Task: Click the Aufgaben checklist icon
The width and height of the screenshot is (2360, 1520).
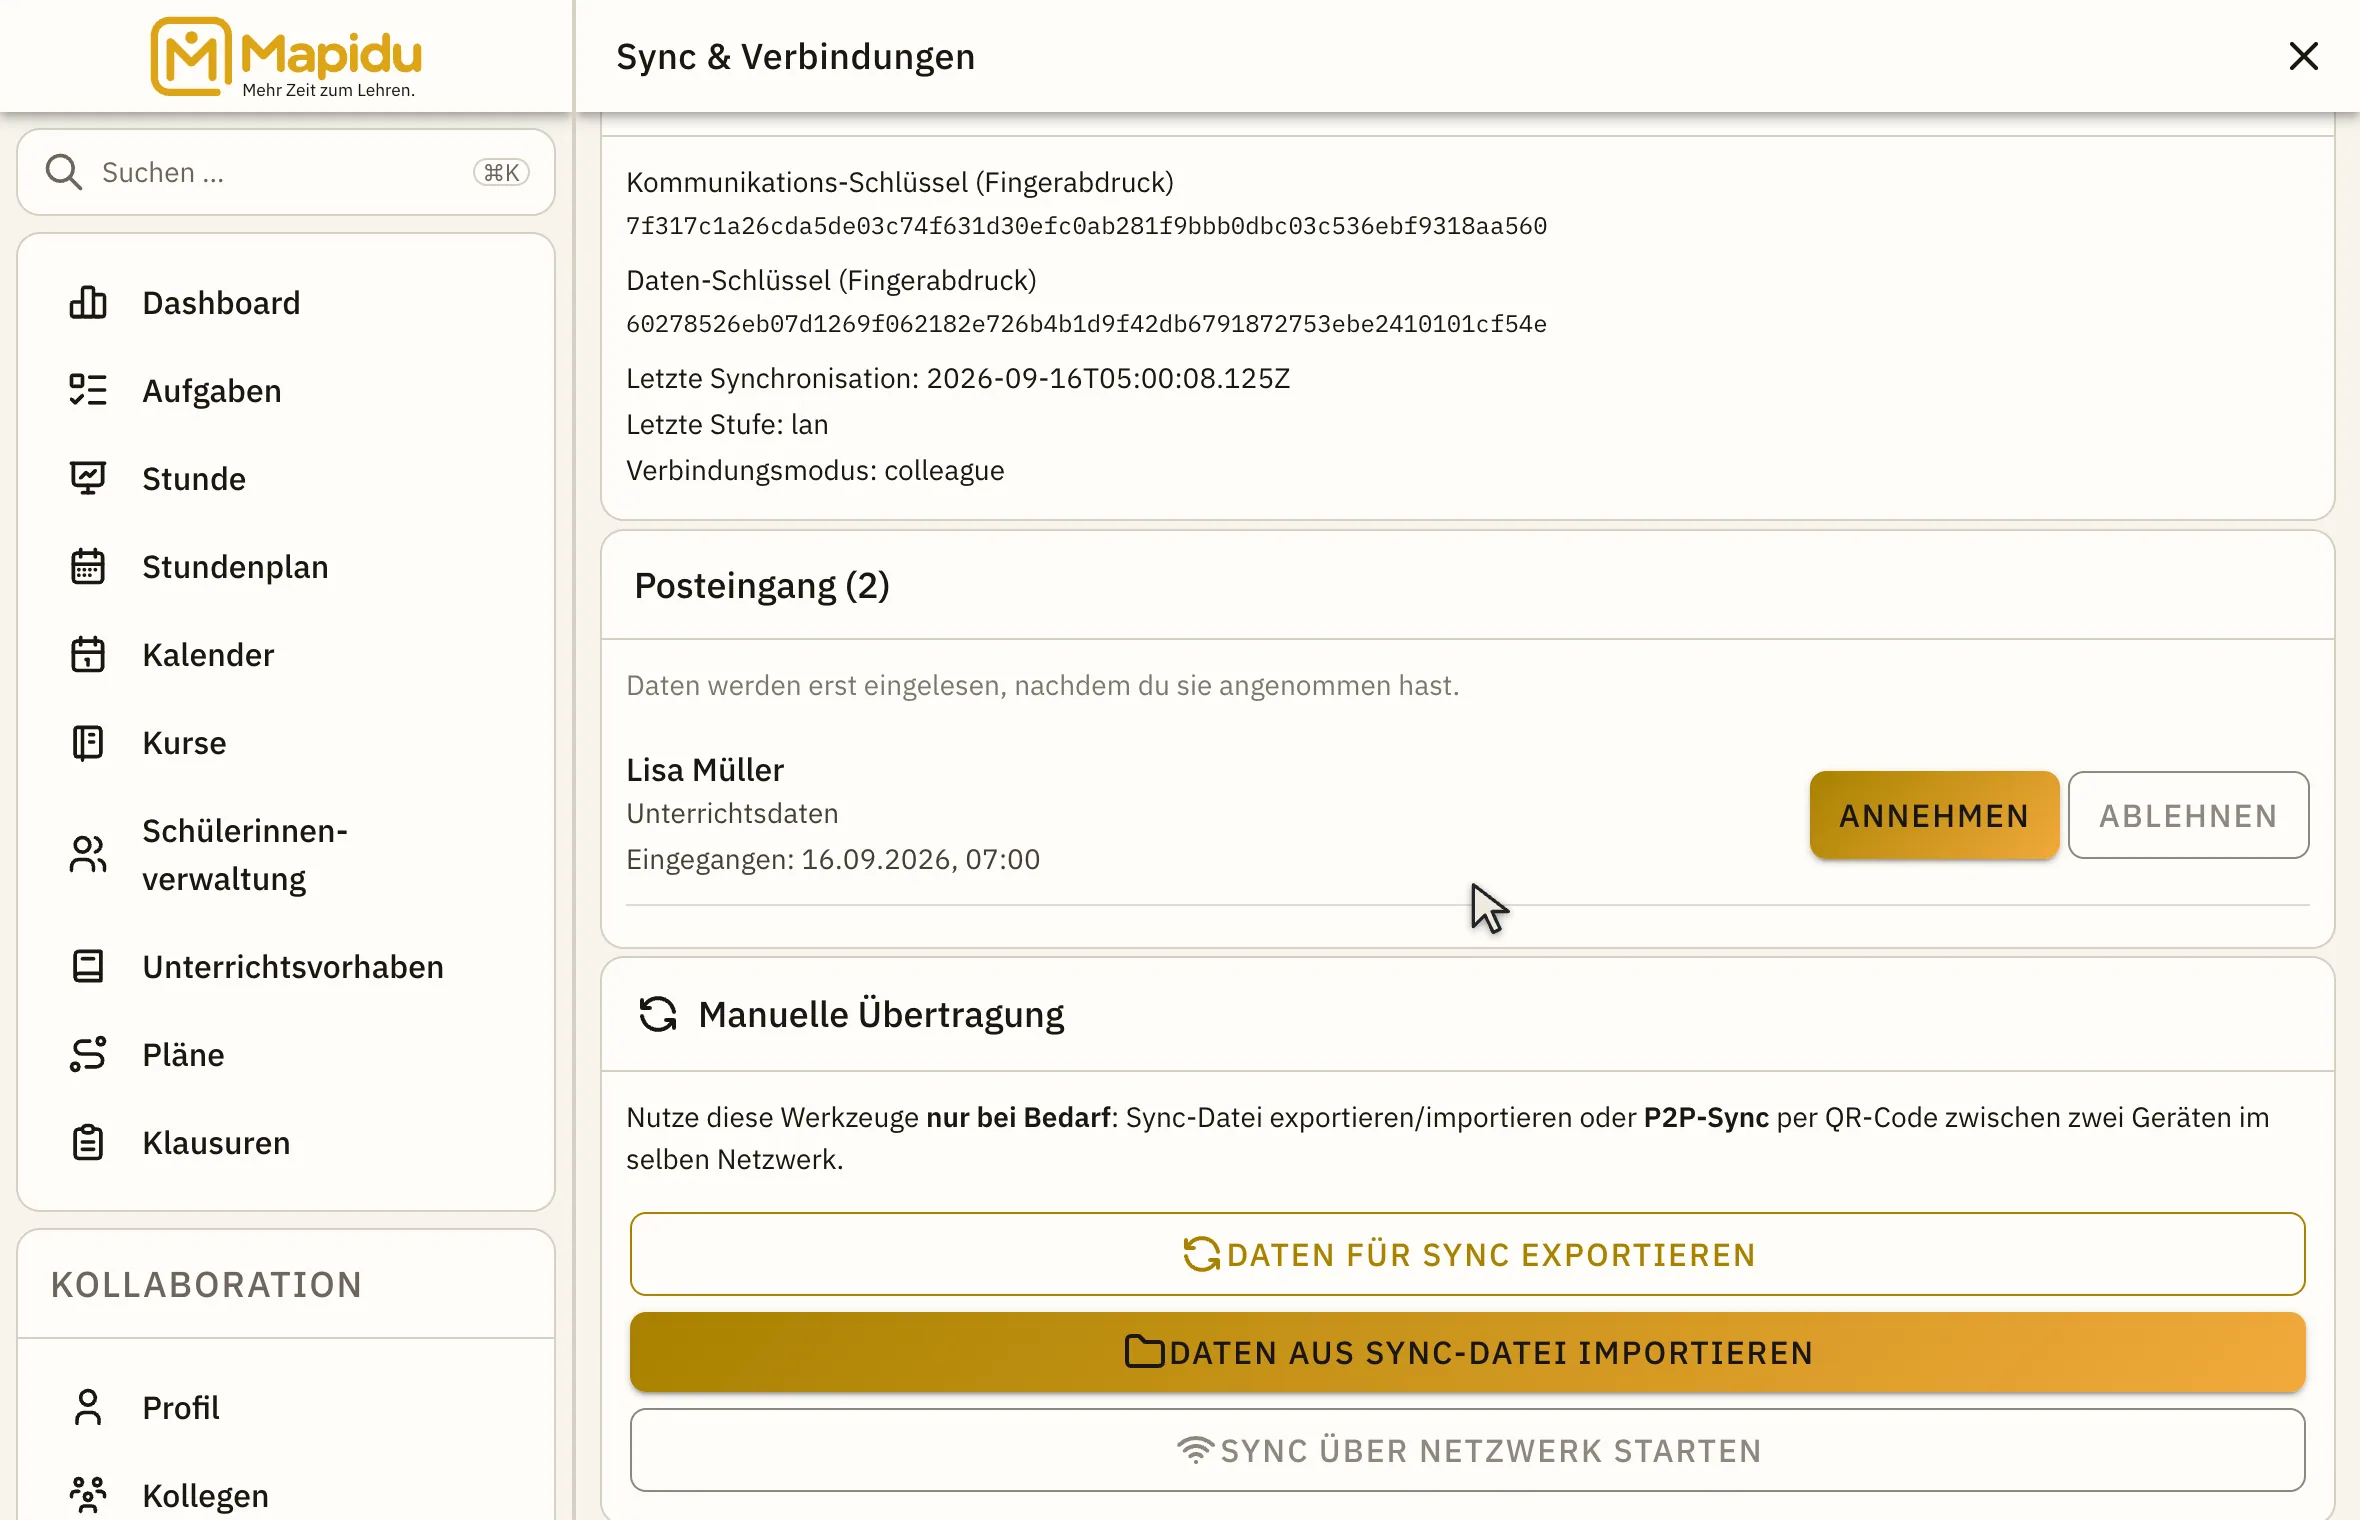Action: 88,390
